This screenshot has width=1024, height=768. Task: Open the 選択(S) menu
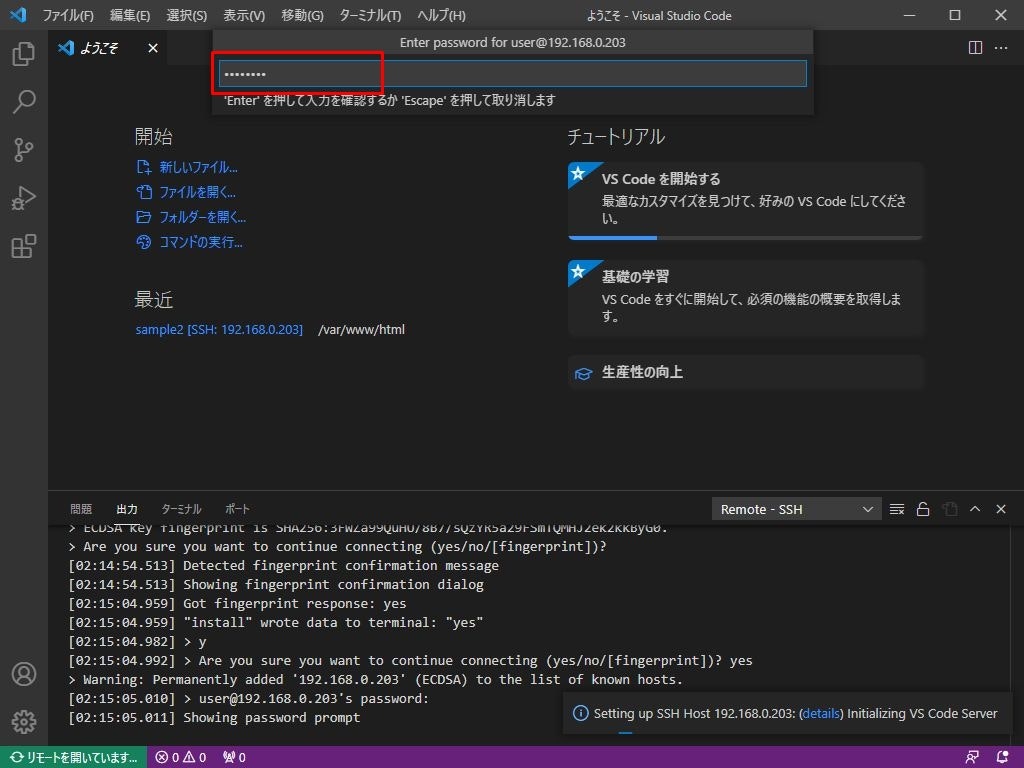click(187, 15)
